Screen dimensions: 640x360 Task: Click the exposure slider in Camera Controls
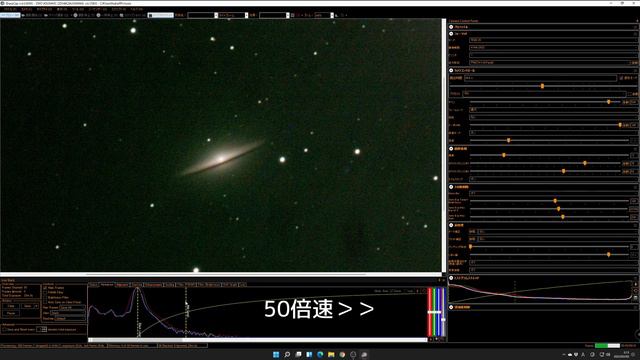coord(542,86)
